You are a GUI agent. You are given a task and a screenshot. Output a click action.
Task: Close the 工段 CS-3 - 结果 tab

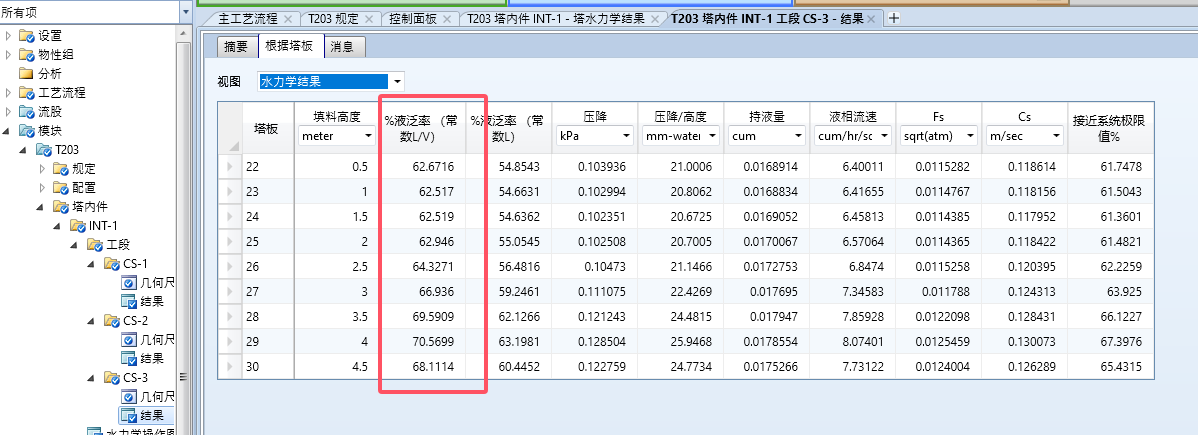point(871,19)
